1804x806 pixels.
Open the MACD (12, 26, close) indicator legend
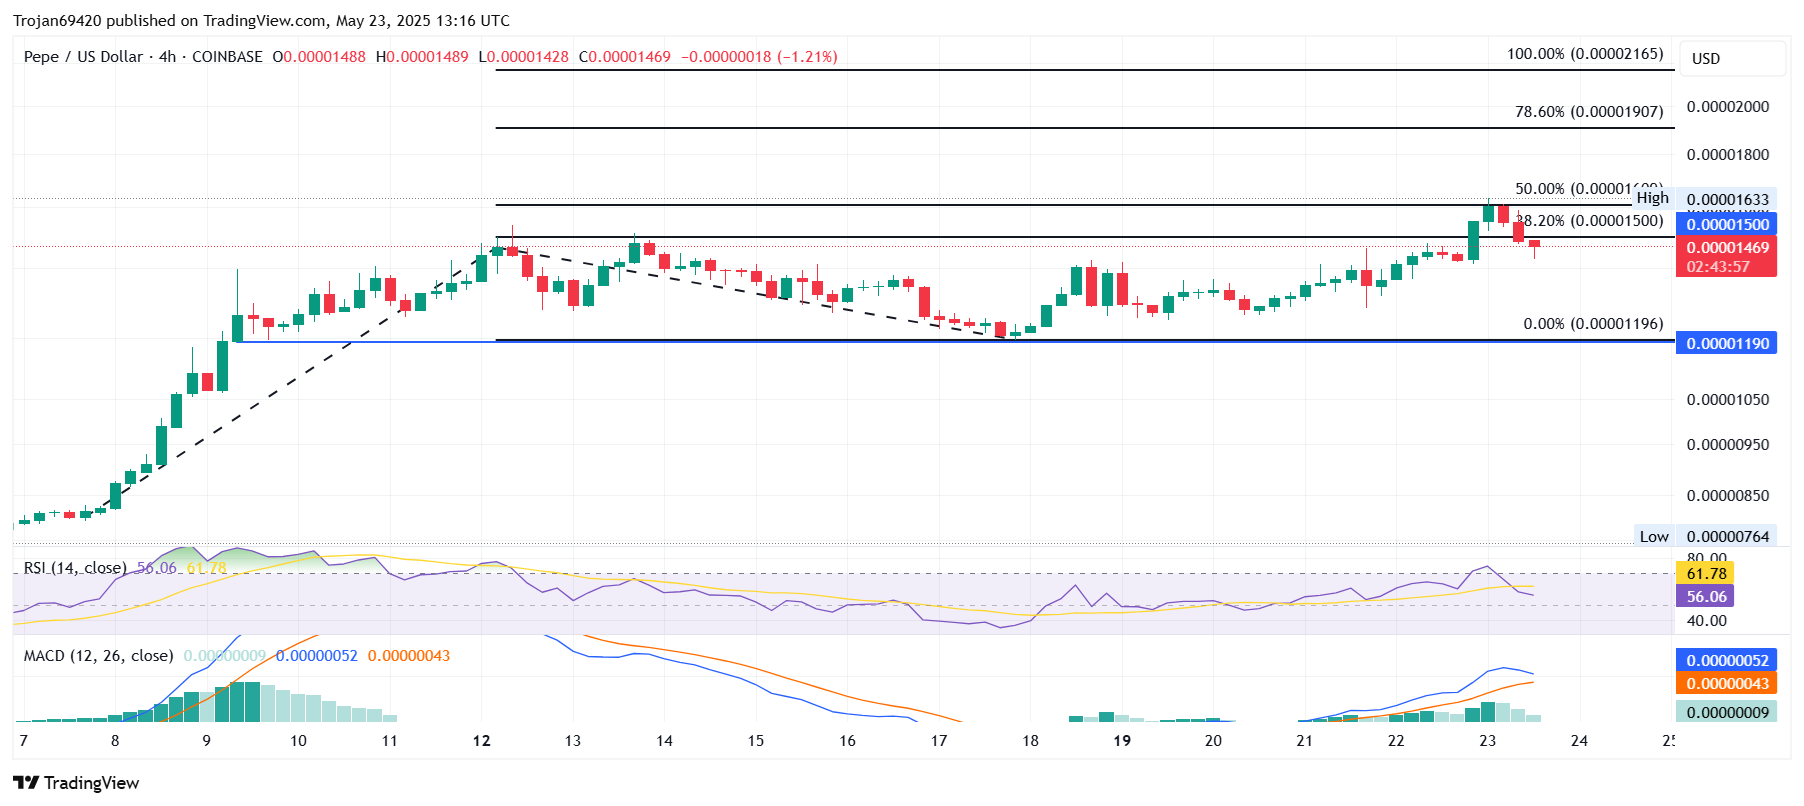coord(99,656)
